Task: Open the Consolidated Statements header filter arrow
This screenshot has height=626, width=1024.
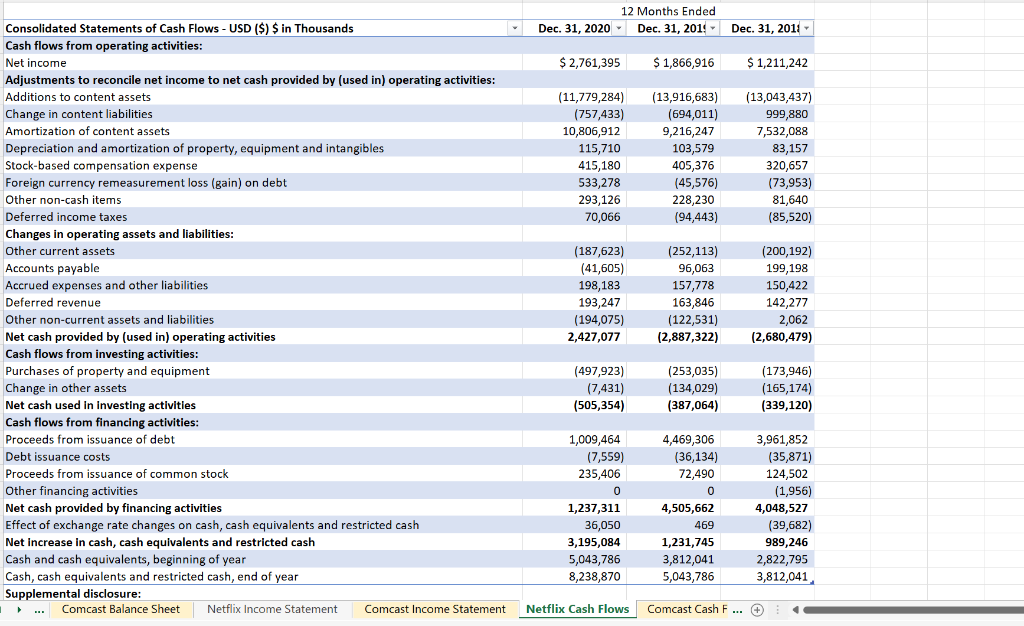Action: pyautogui.click(x=514, y=28)
